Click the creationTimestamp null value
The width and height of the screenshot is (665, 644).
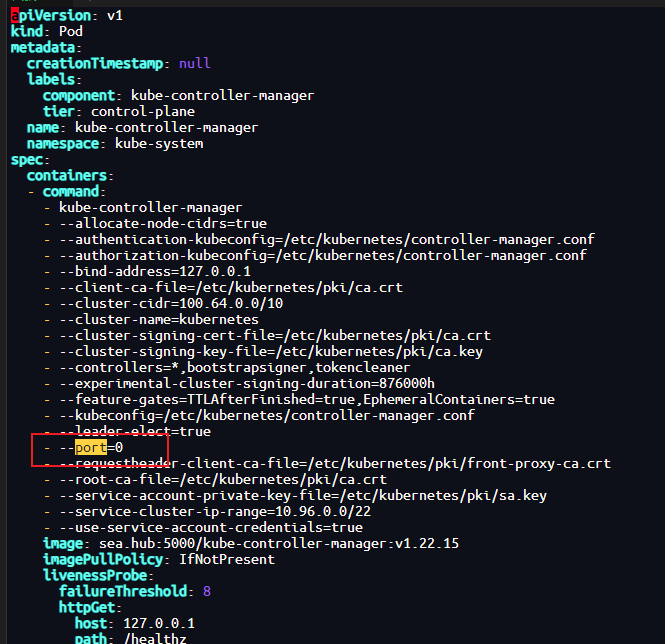[x=194, y=63]
